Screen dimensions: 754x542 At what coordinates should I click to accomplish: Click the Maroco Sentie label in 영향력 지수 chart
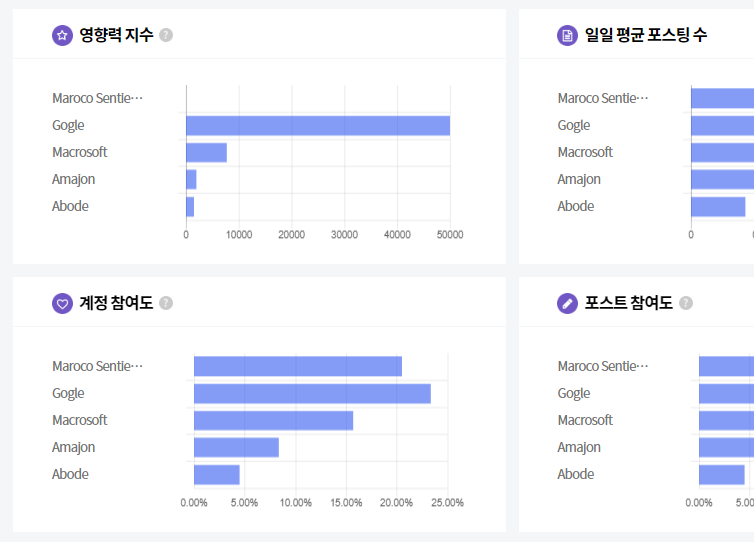[x=97, y=98]
